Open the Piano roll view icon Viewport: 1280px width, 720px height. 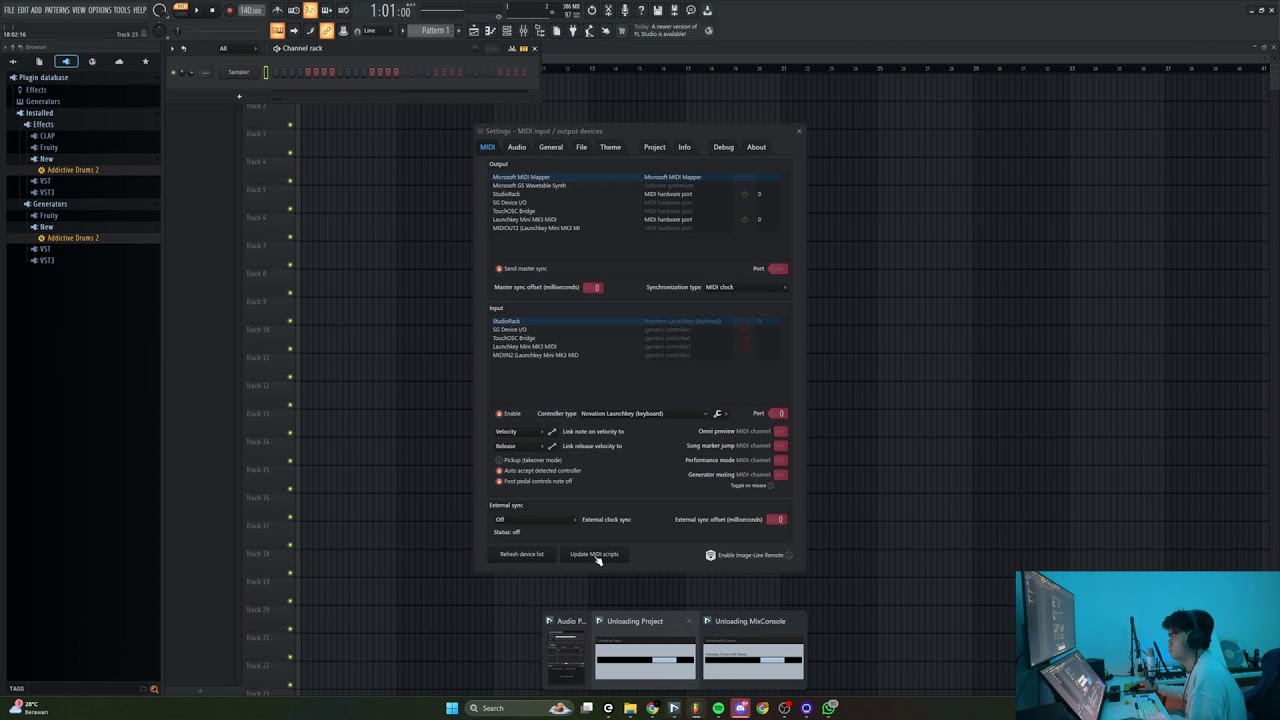click(489, 31)
